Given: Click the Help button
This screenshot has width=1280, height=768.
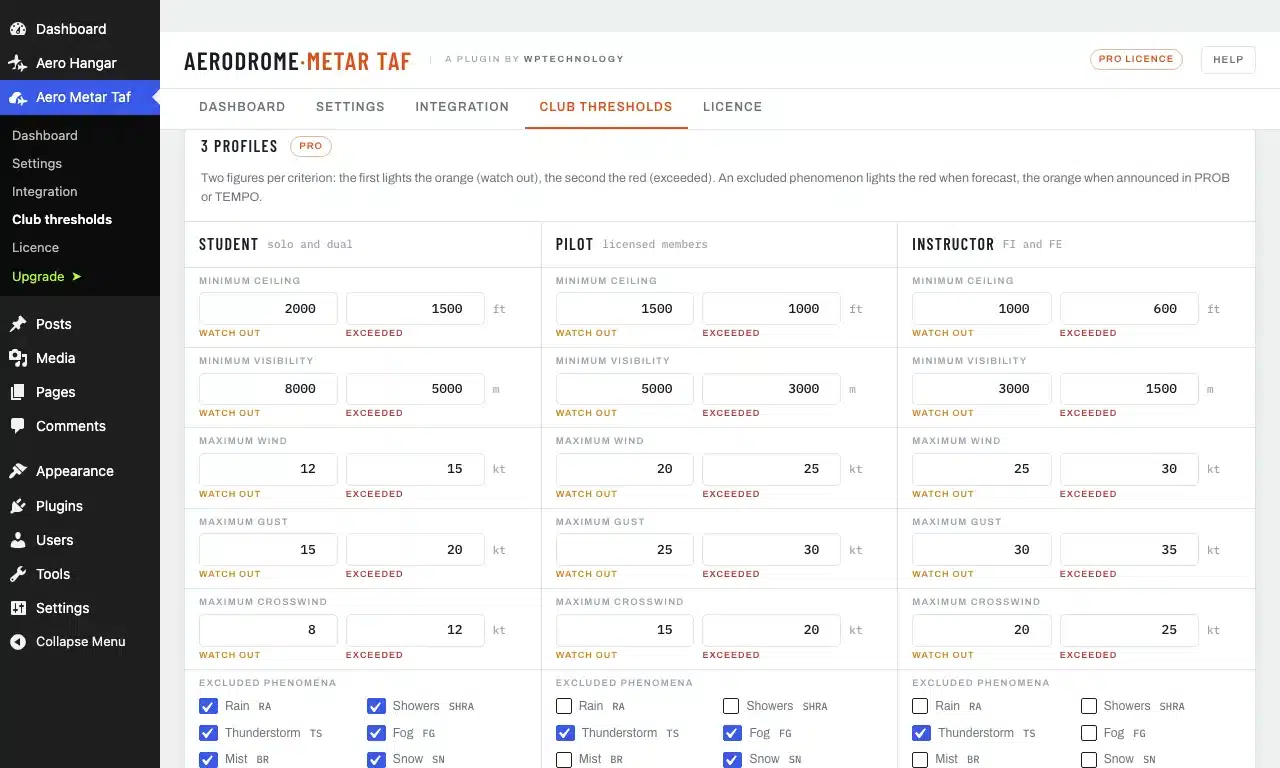Looking at the screenshot, I should point(1228,59).
